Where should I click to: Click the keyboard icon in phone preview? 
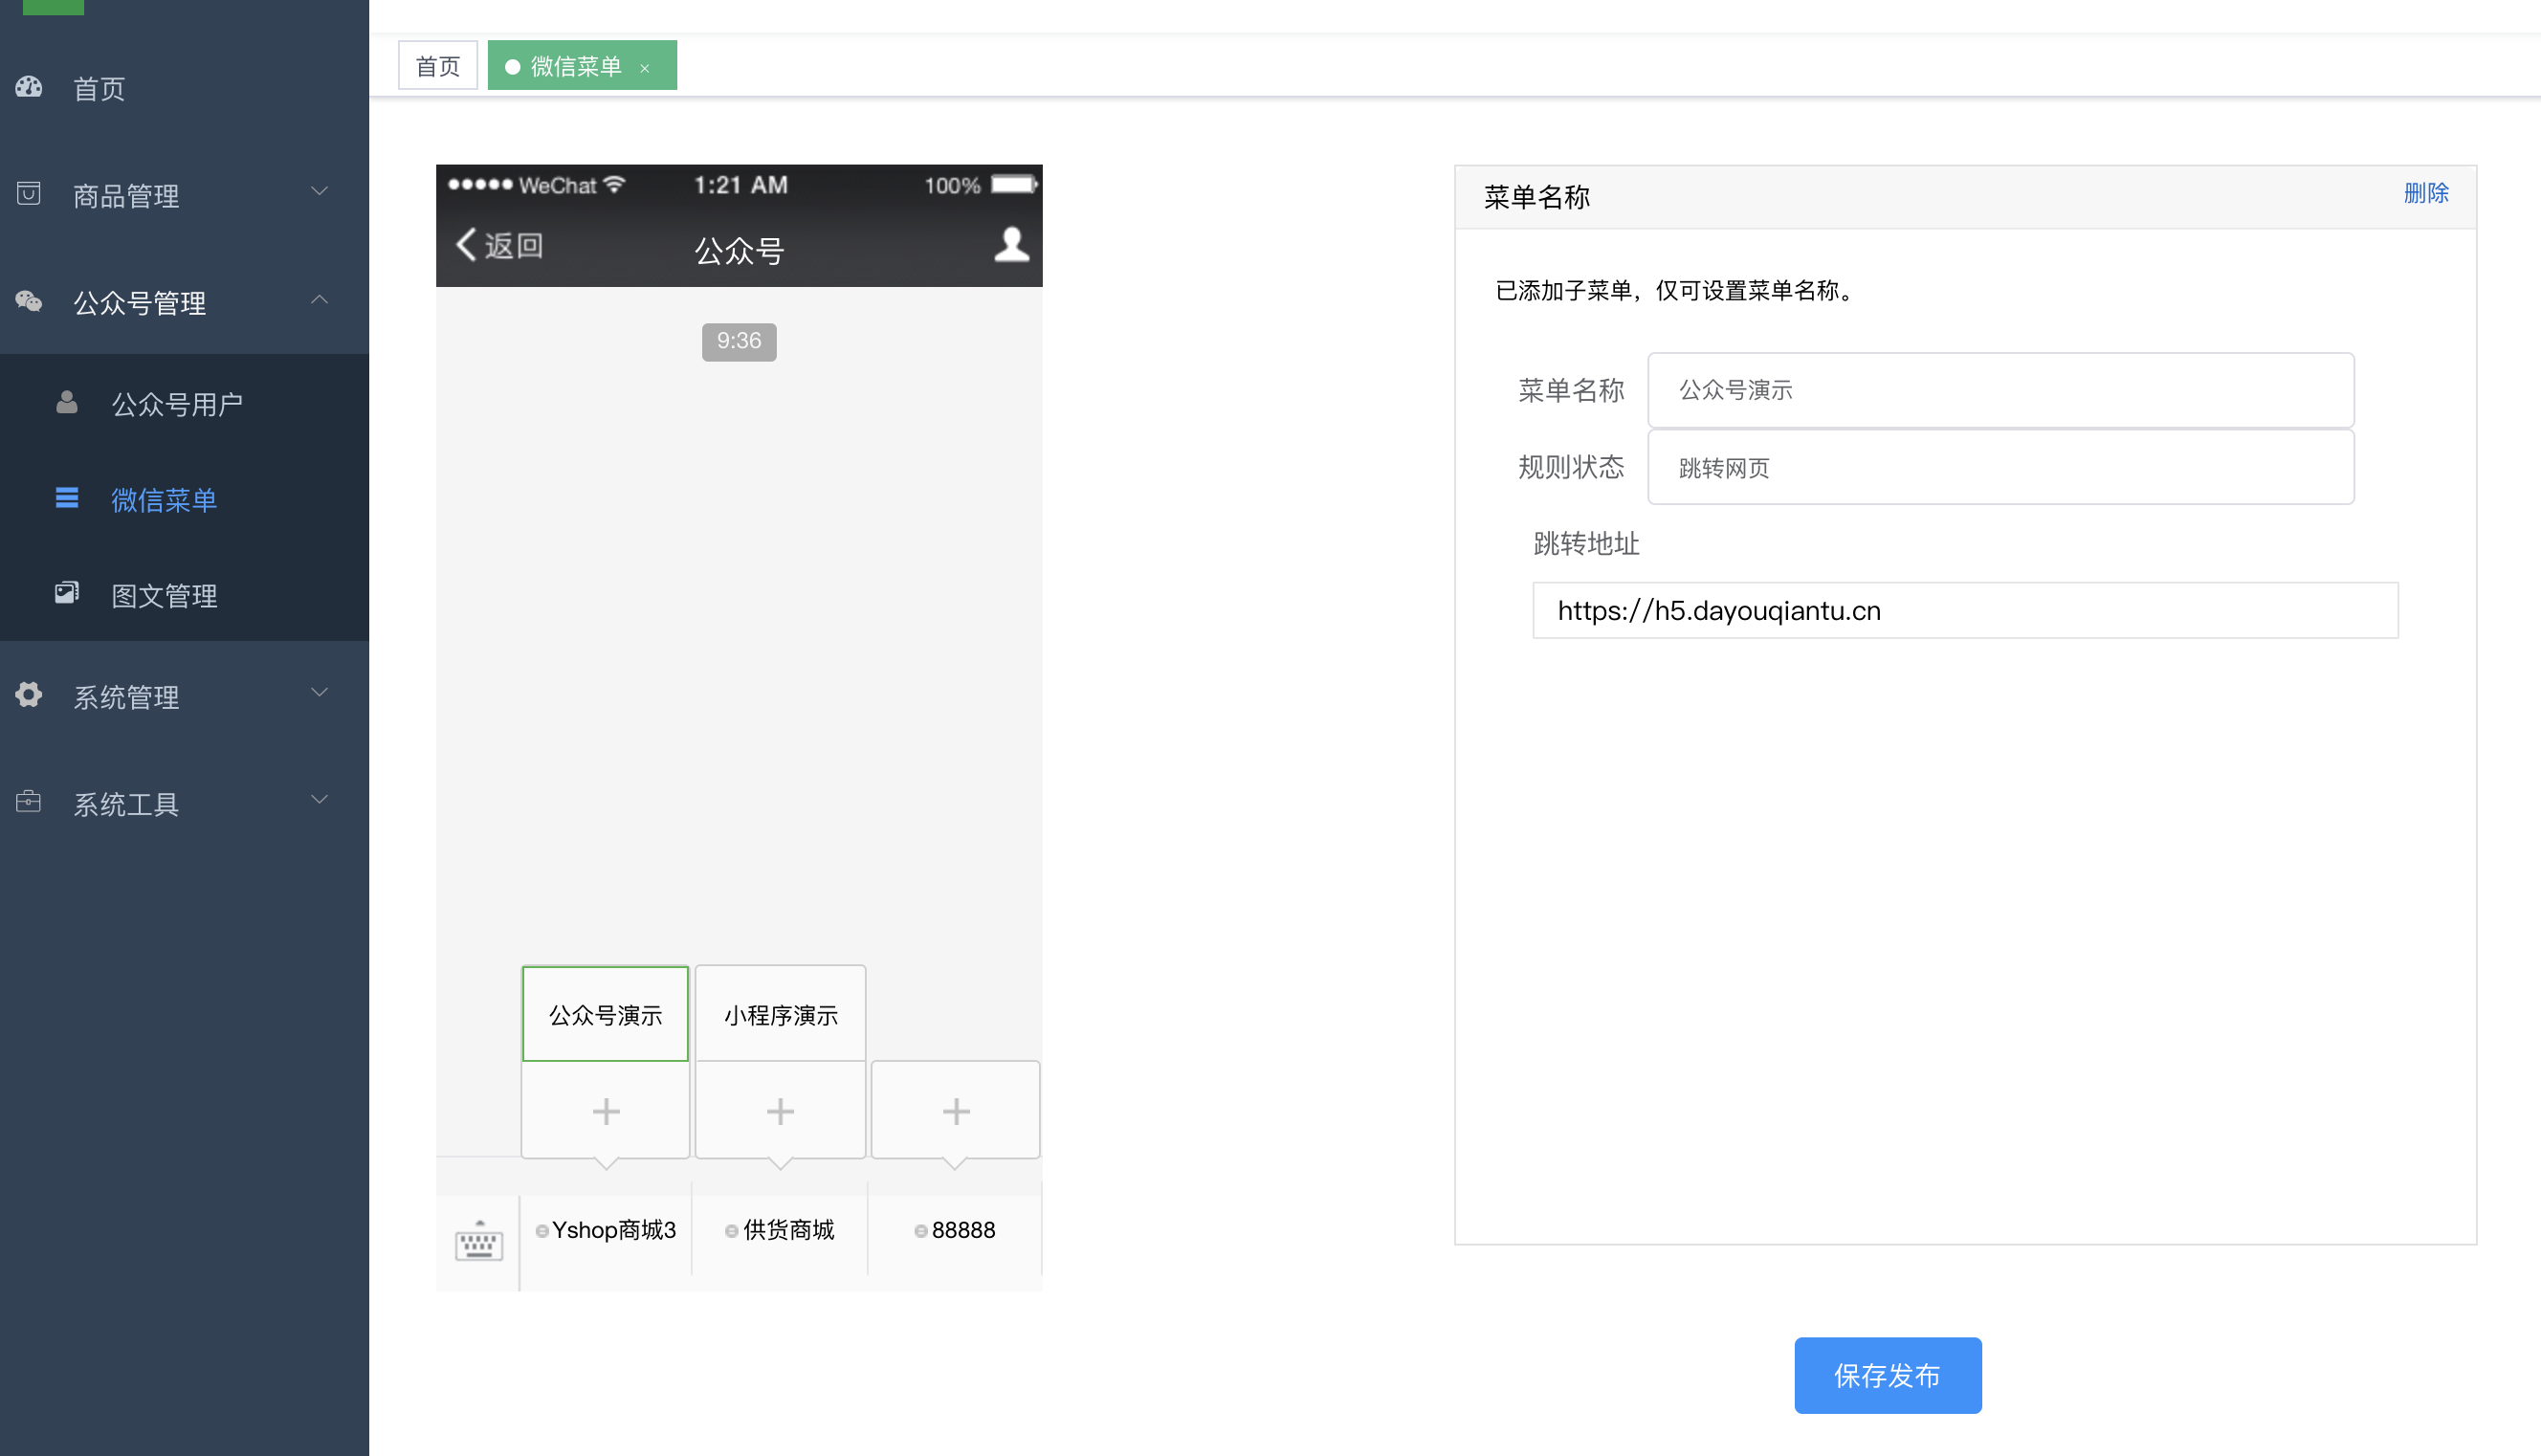tap(479, 1241)
